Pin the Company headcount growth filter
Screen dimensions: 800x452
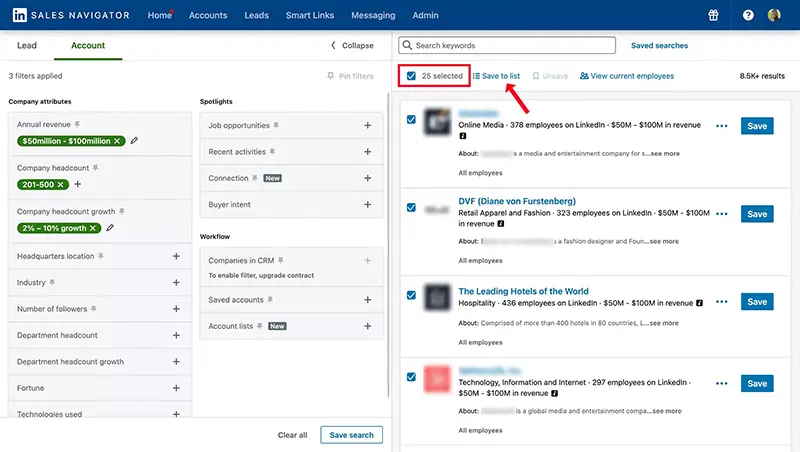click(121, 211)
